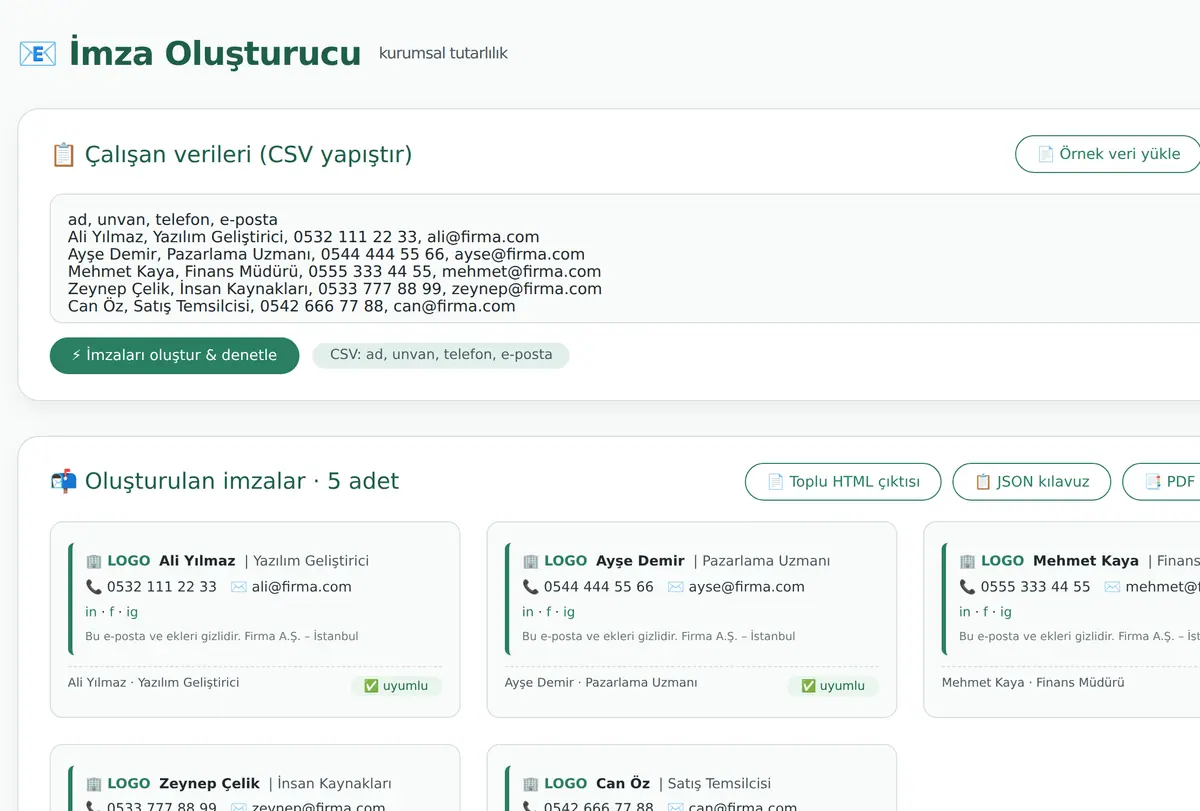Click the caption Mehmet Kaya · Finans Müdürü
1200x811 pixels.
(1033, 682)
